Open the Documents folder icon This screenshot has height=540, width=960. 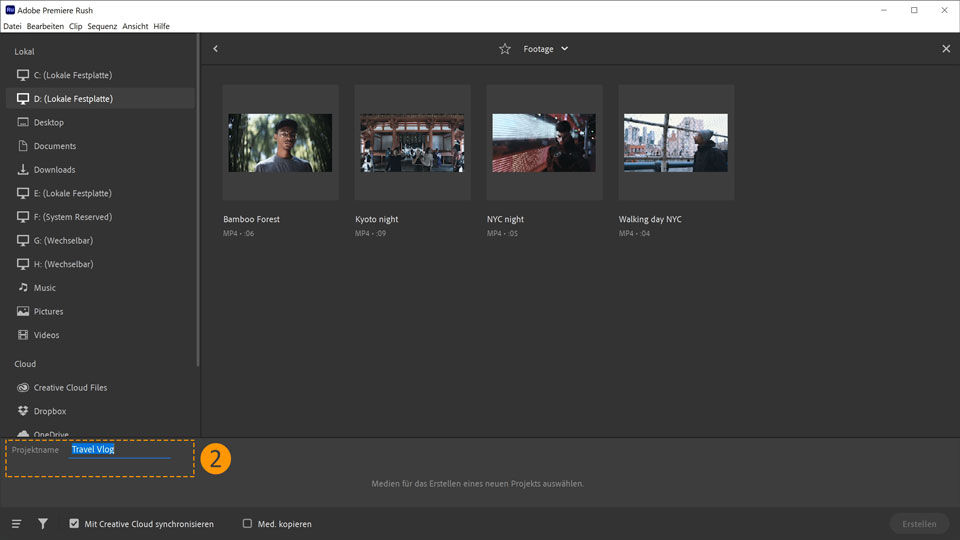(x=23, y=146)
